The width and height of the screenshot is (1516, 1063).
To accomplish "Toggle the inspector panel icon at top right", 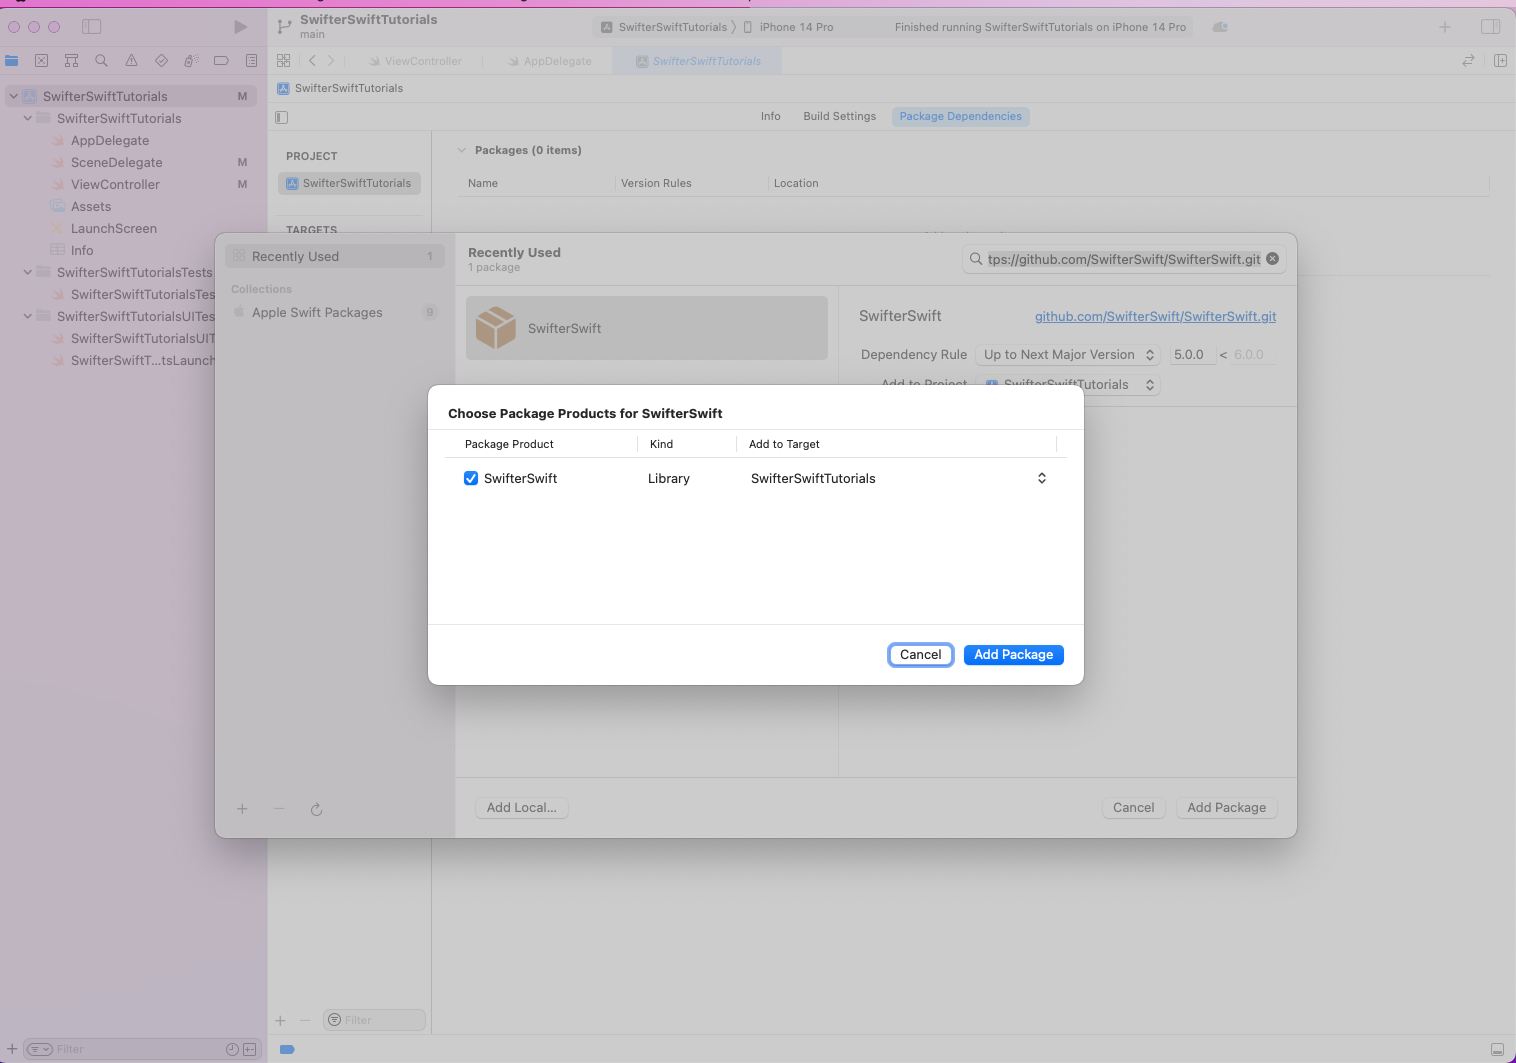I will click(1490, 27).
